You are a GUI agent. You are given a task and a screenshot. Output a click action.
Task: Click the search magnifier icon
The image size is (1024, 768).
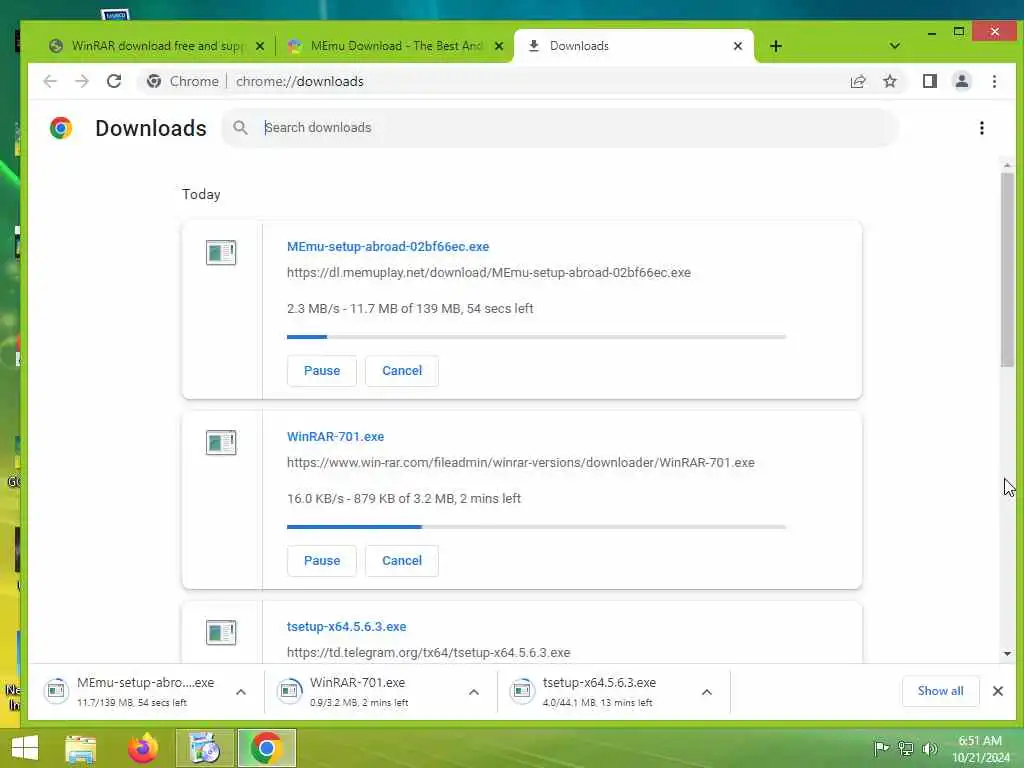click(240, 128)
